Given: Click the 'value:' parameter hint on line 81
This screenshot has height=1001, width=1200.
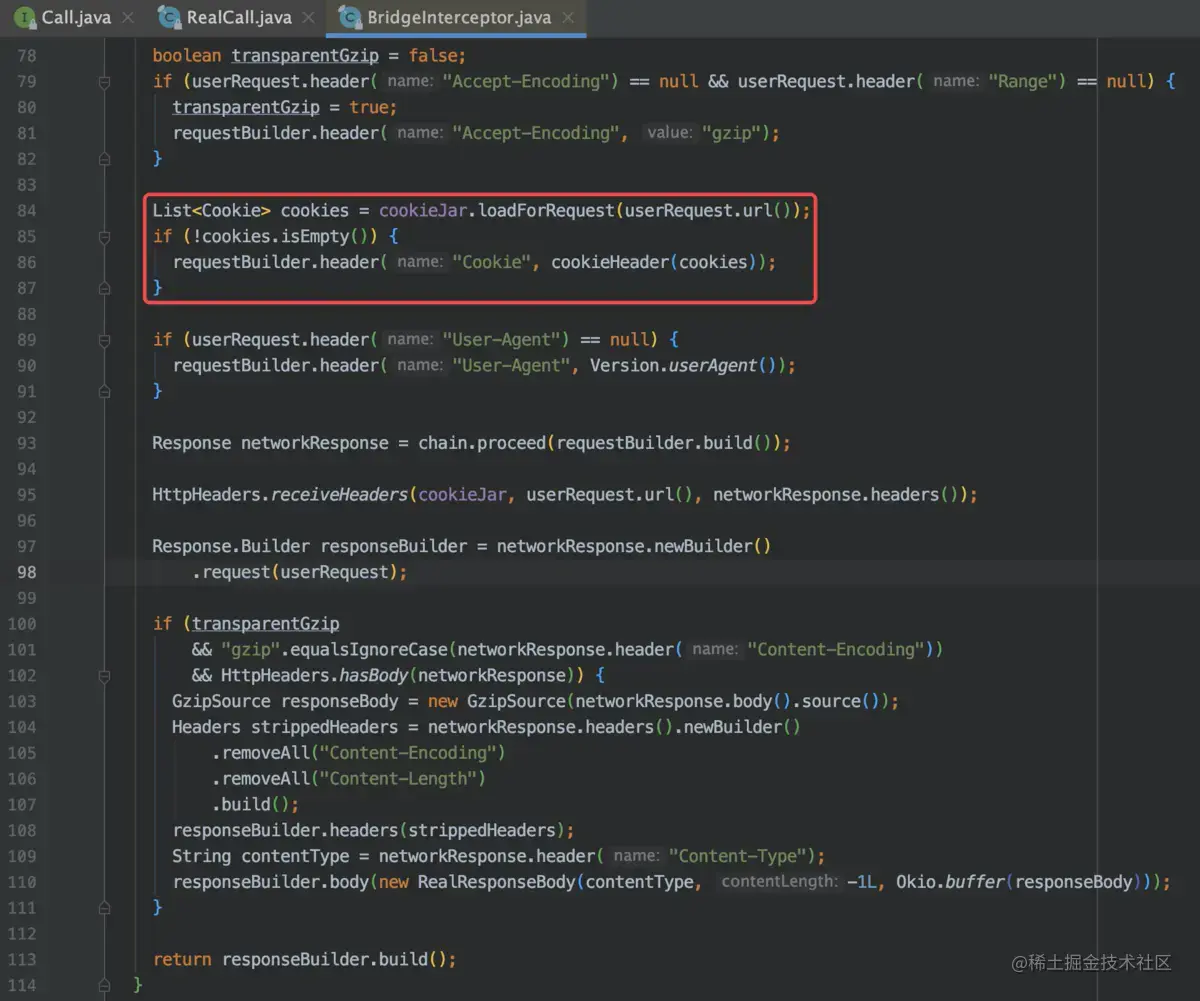Looking at the screenshot, I should 668,133.
